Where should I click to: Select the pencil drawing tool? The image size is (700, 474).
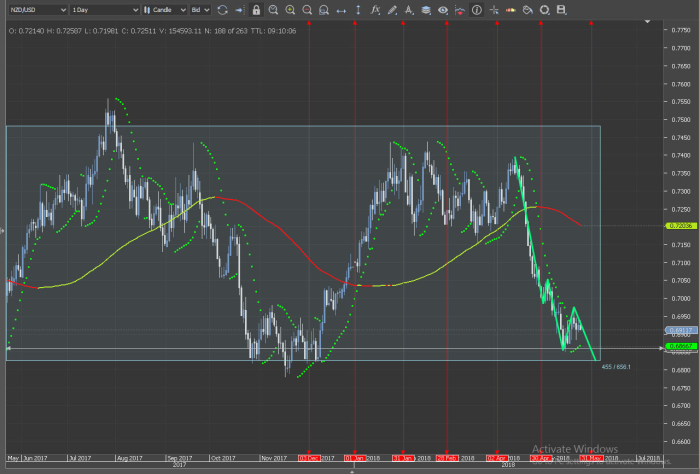(392, 10)
